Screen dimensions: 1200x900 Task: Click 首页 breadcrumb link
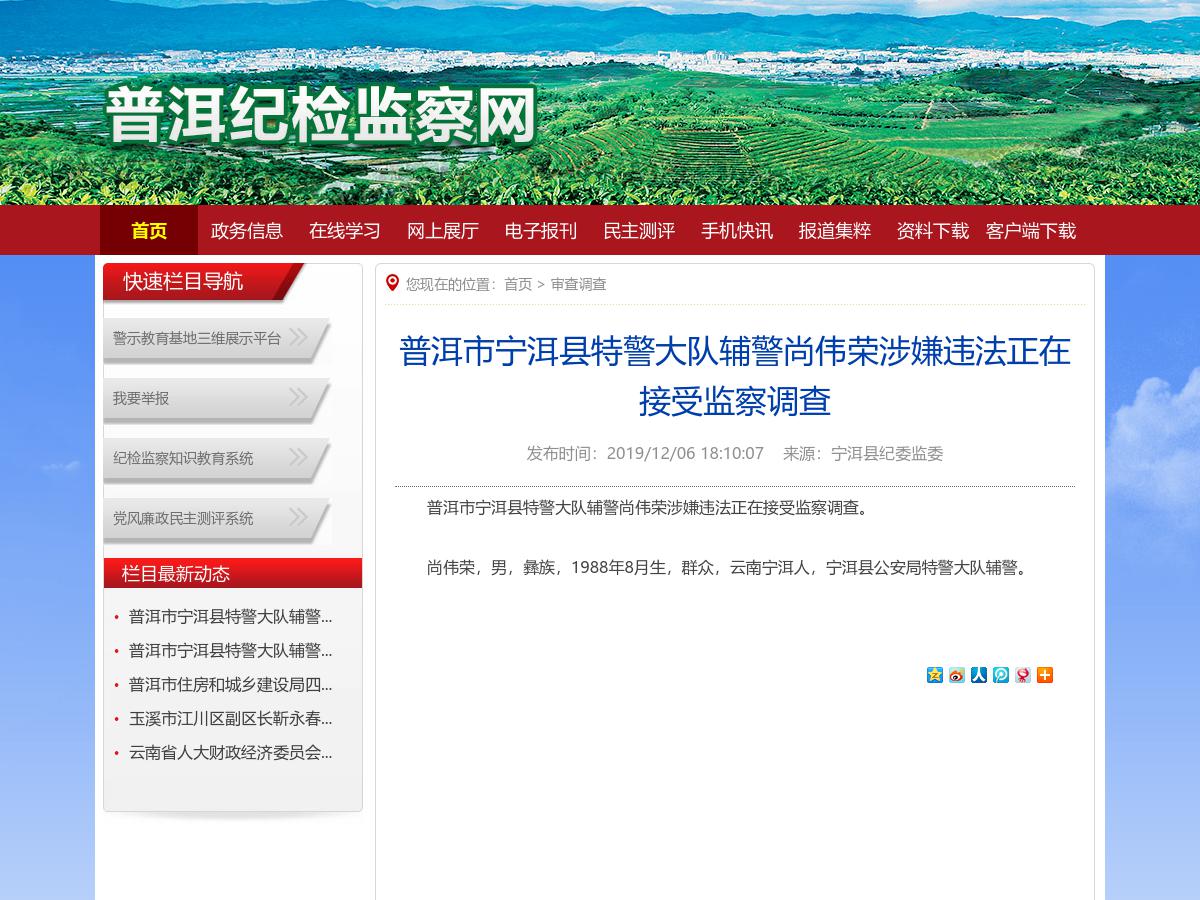pyautogui.click(x=518, y=284)
